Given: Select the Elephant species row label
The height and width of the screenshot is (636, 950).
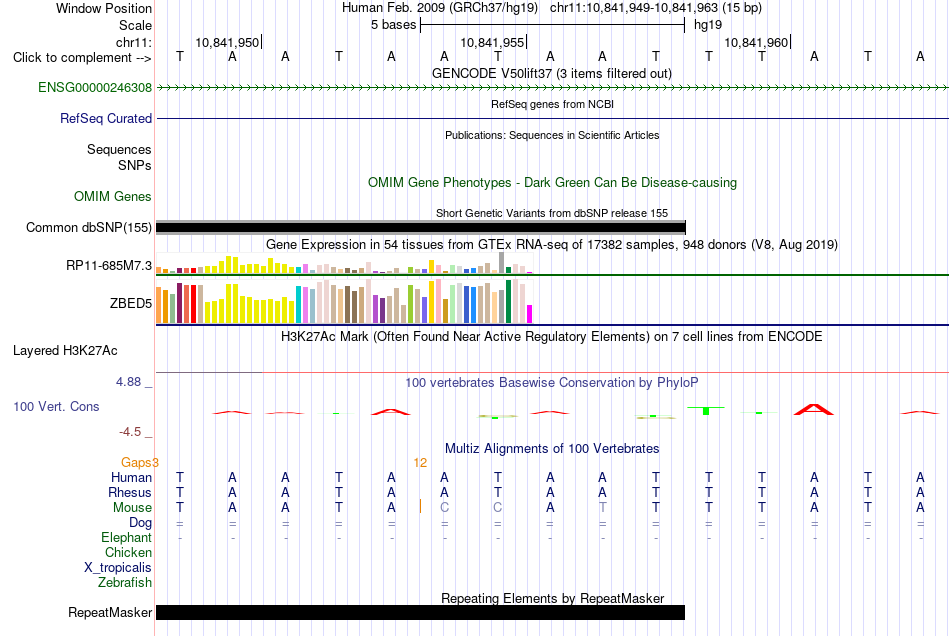Looking at the screenshot, I should [127, 537].
